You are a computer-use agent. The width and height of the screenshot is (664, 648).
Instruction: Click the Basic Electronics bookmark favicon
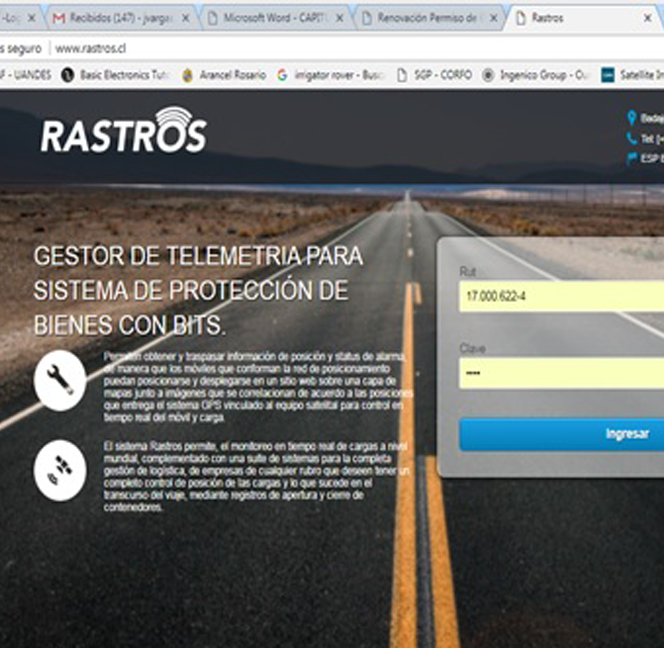click(x=68, y=75)
